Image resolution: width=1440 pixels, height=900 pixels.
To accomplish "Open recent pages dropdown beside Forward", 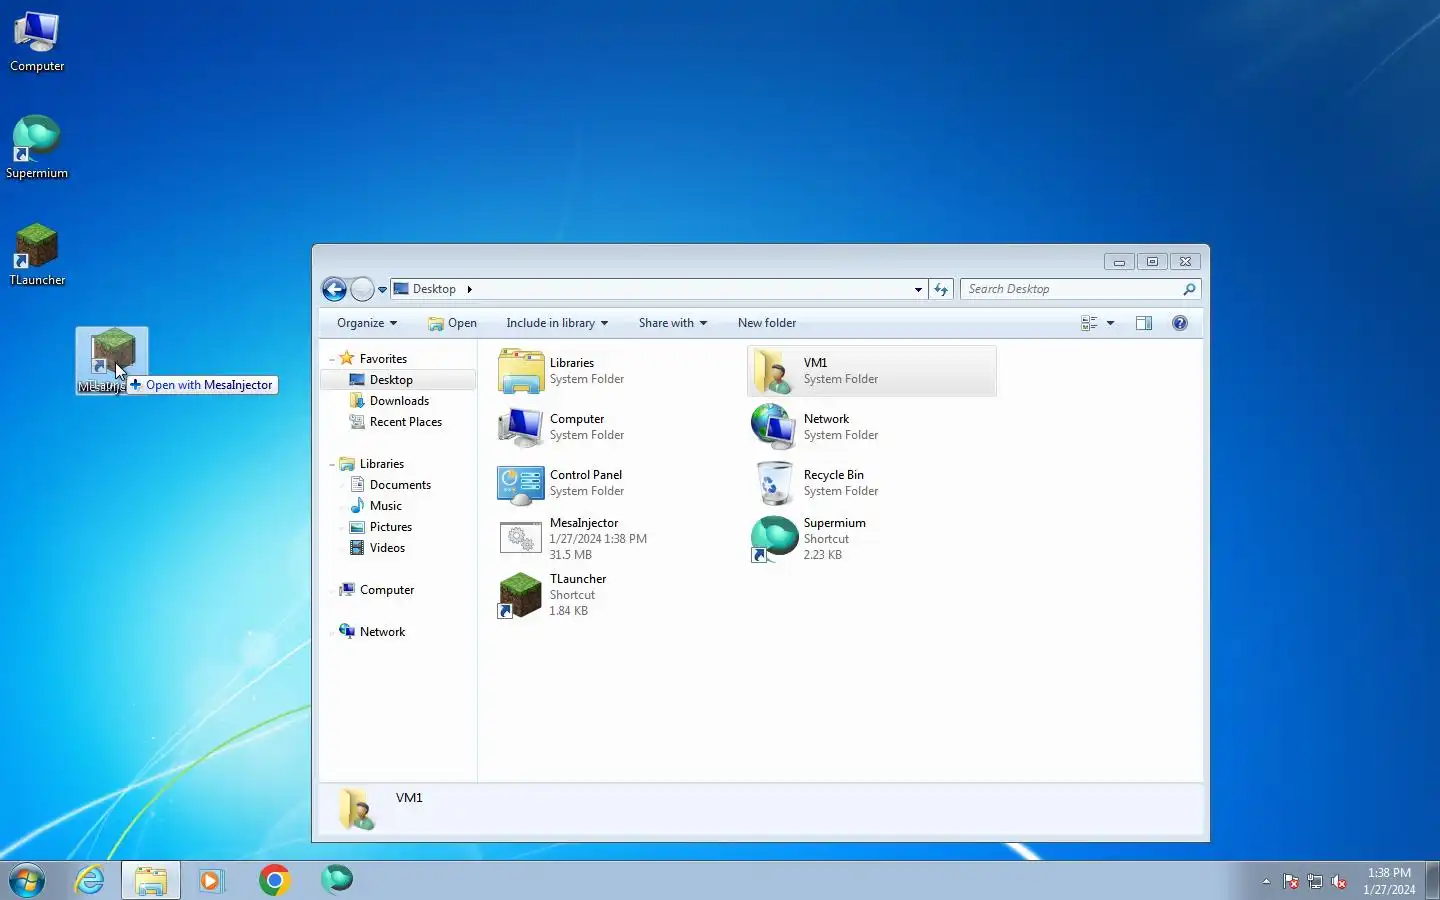I will pyautogui.click(x=382, y=290).
